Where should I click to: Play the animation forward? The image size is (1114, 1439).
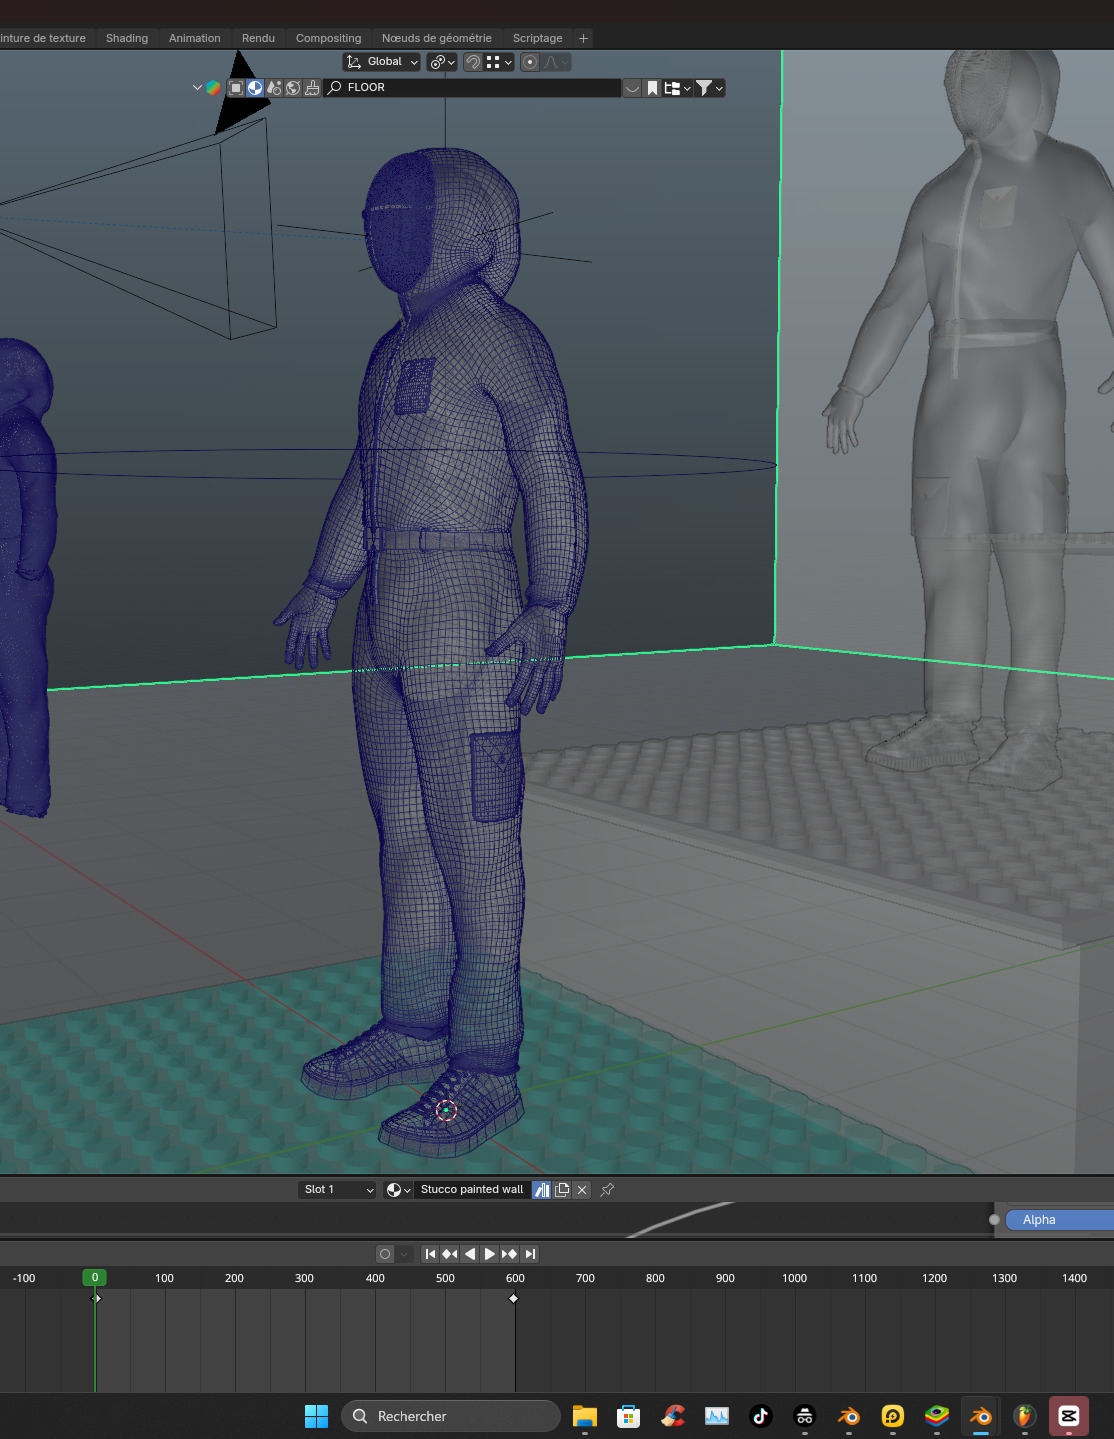click(x=490, y=1254)
